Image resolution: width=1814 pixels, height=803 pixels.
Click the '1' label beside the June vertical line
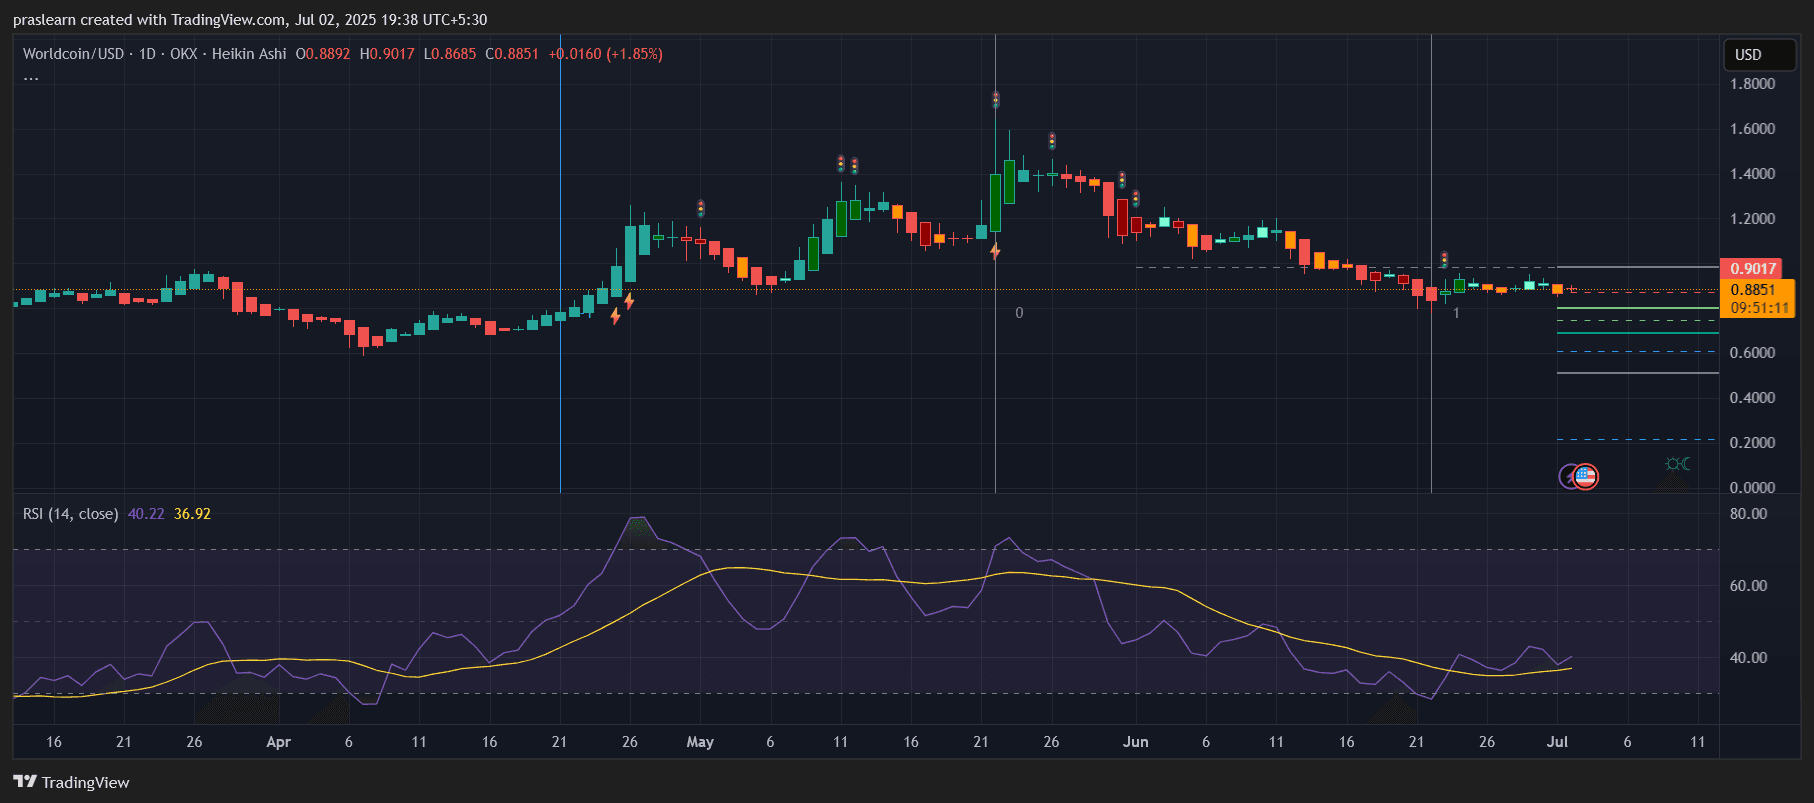point(1456,313)
